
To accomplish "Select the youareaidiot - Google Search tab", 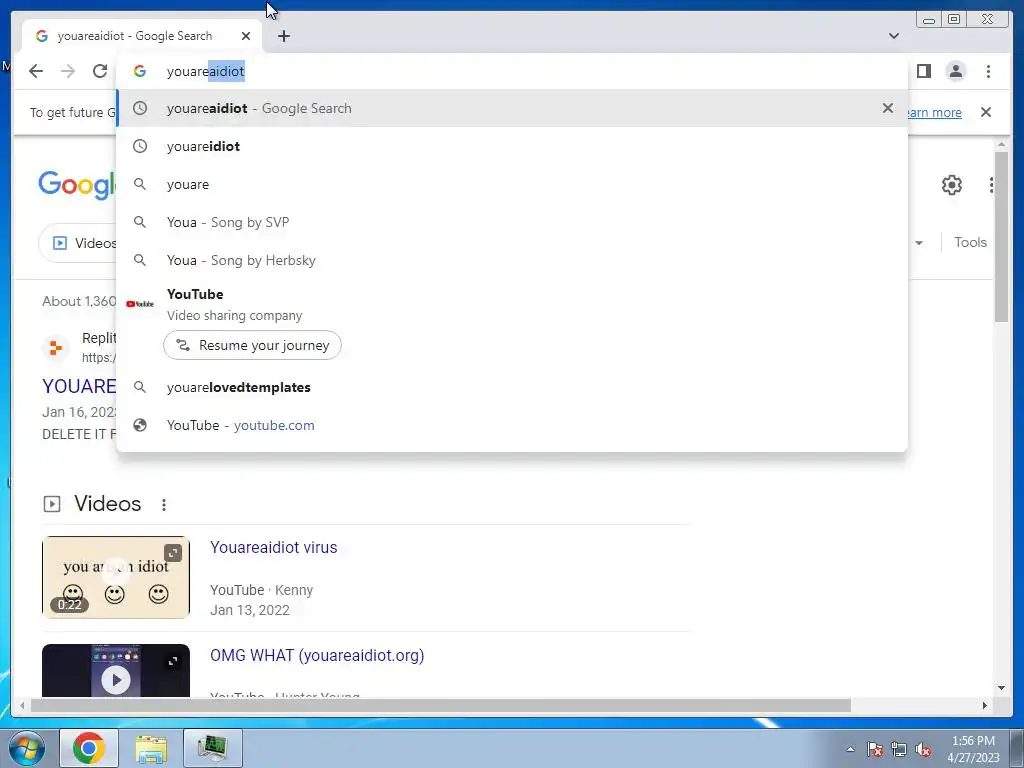I will [142, 36].
